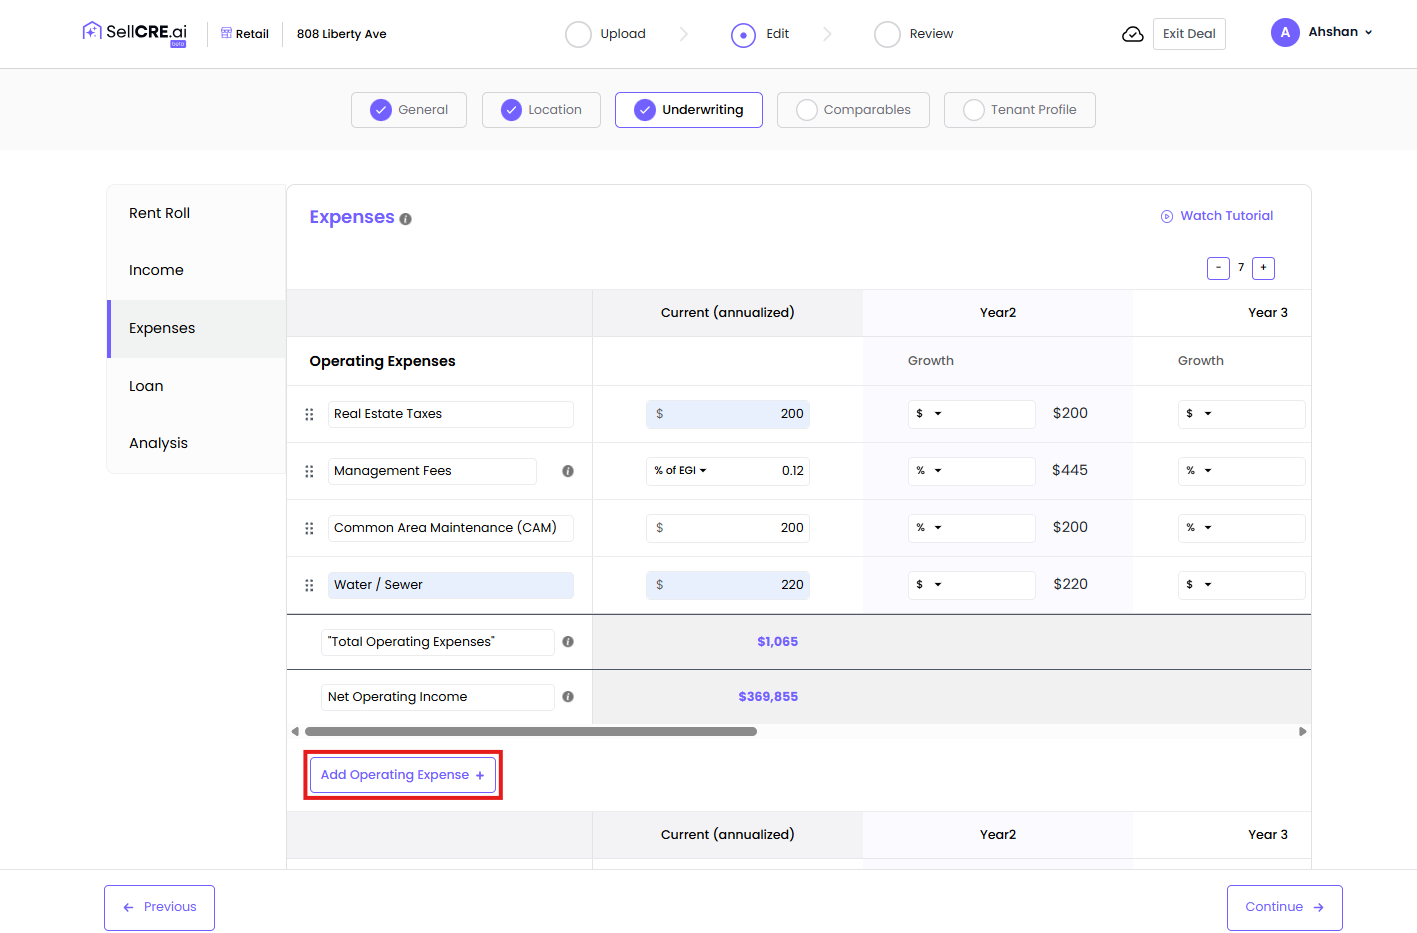Click the $369,855 net income value

coord(768,697)
